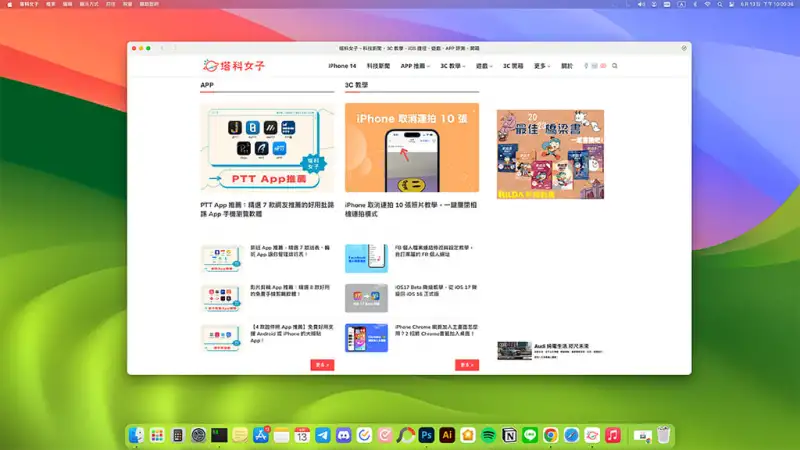
Task: Open Calculator from the Dock
Action: click(178, 435)
